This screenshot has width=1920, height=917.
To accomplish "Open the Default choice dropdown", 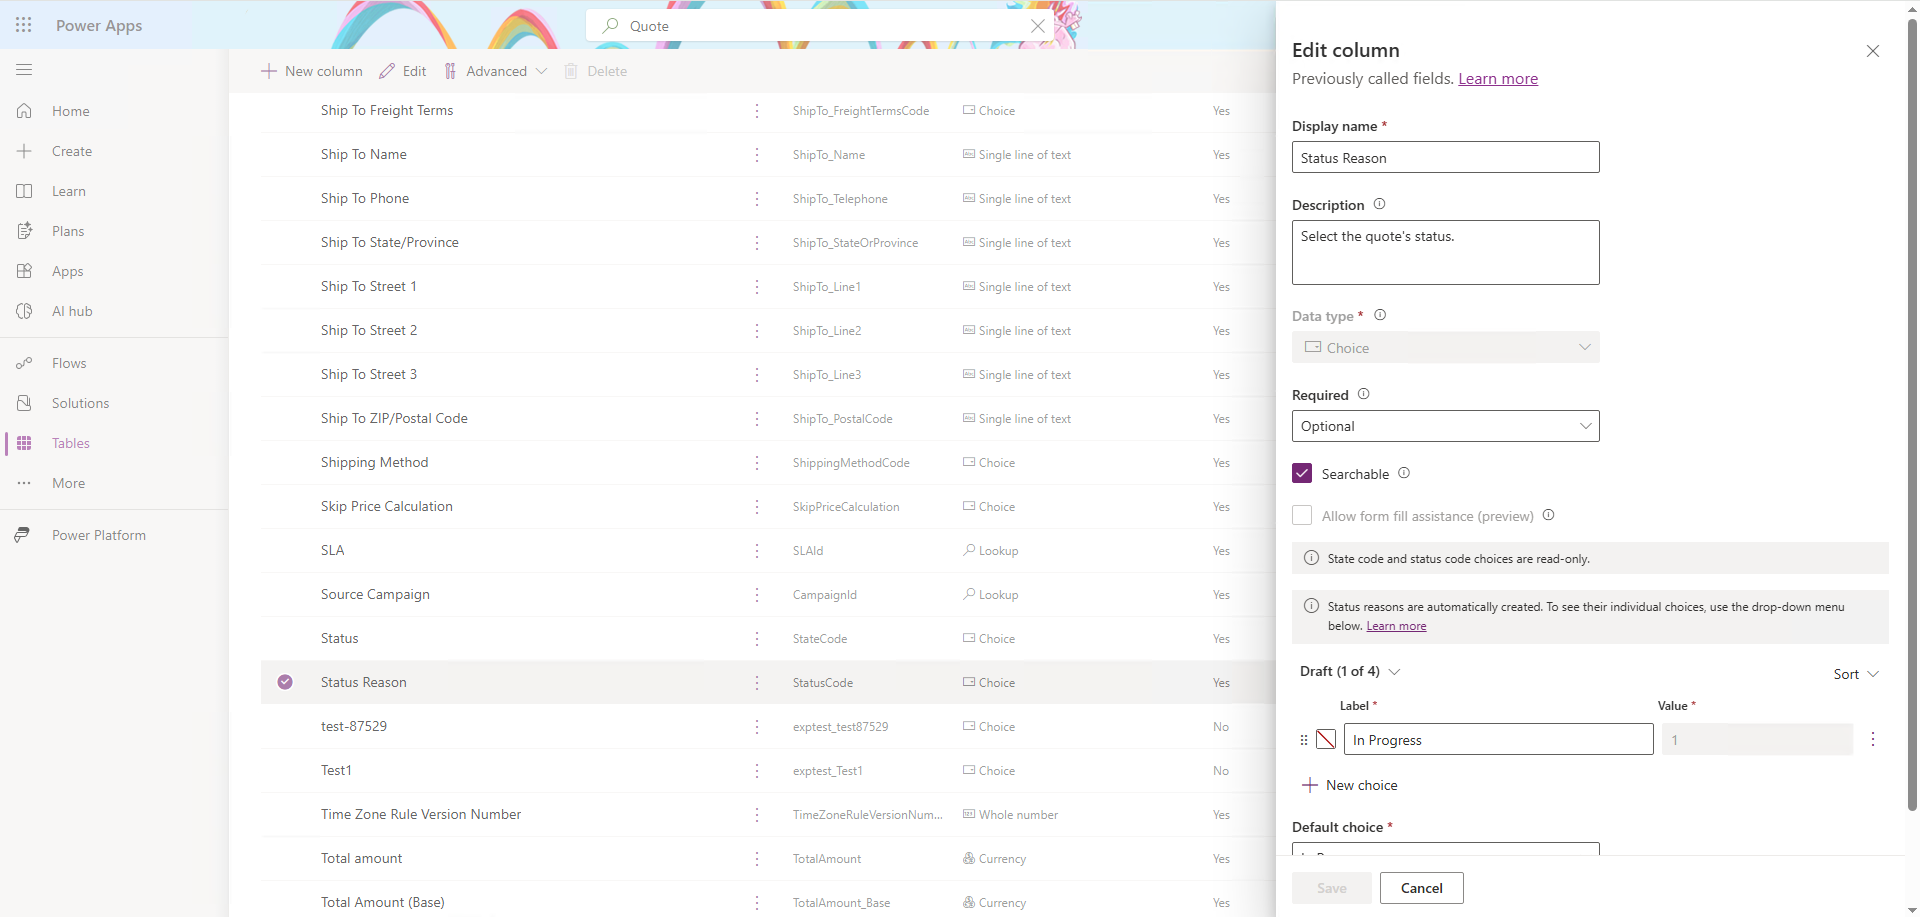I will coord(1446,849).
